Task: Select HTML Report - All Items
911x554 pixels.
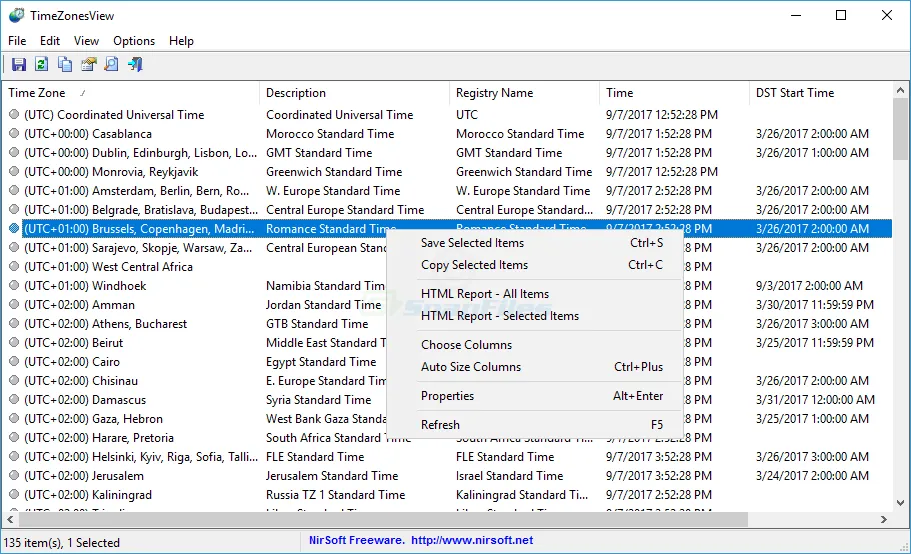Action: [535, 294]
